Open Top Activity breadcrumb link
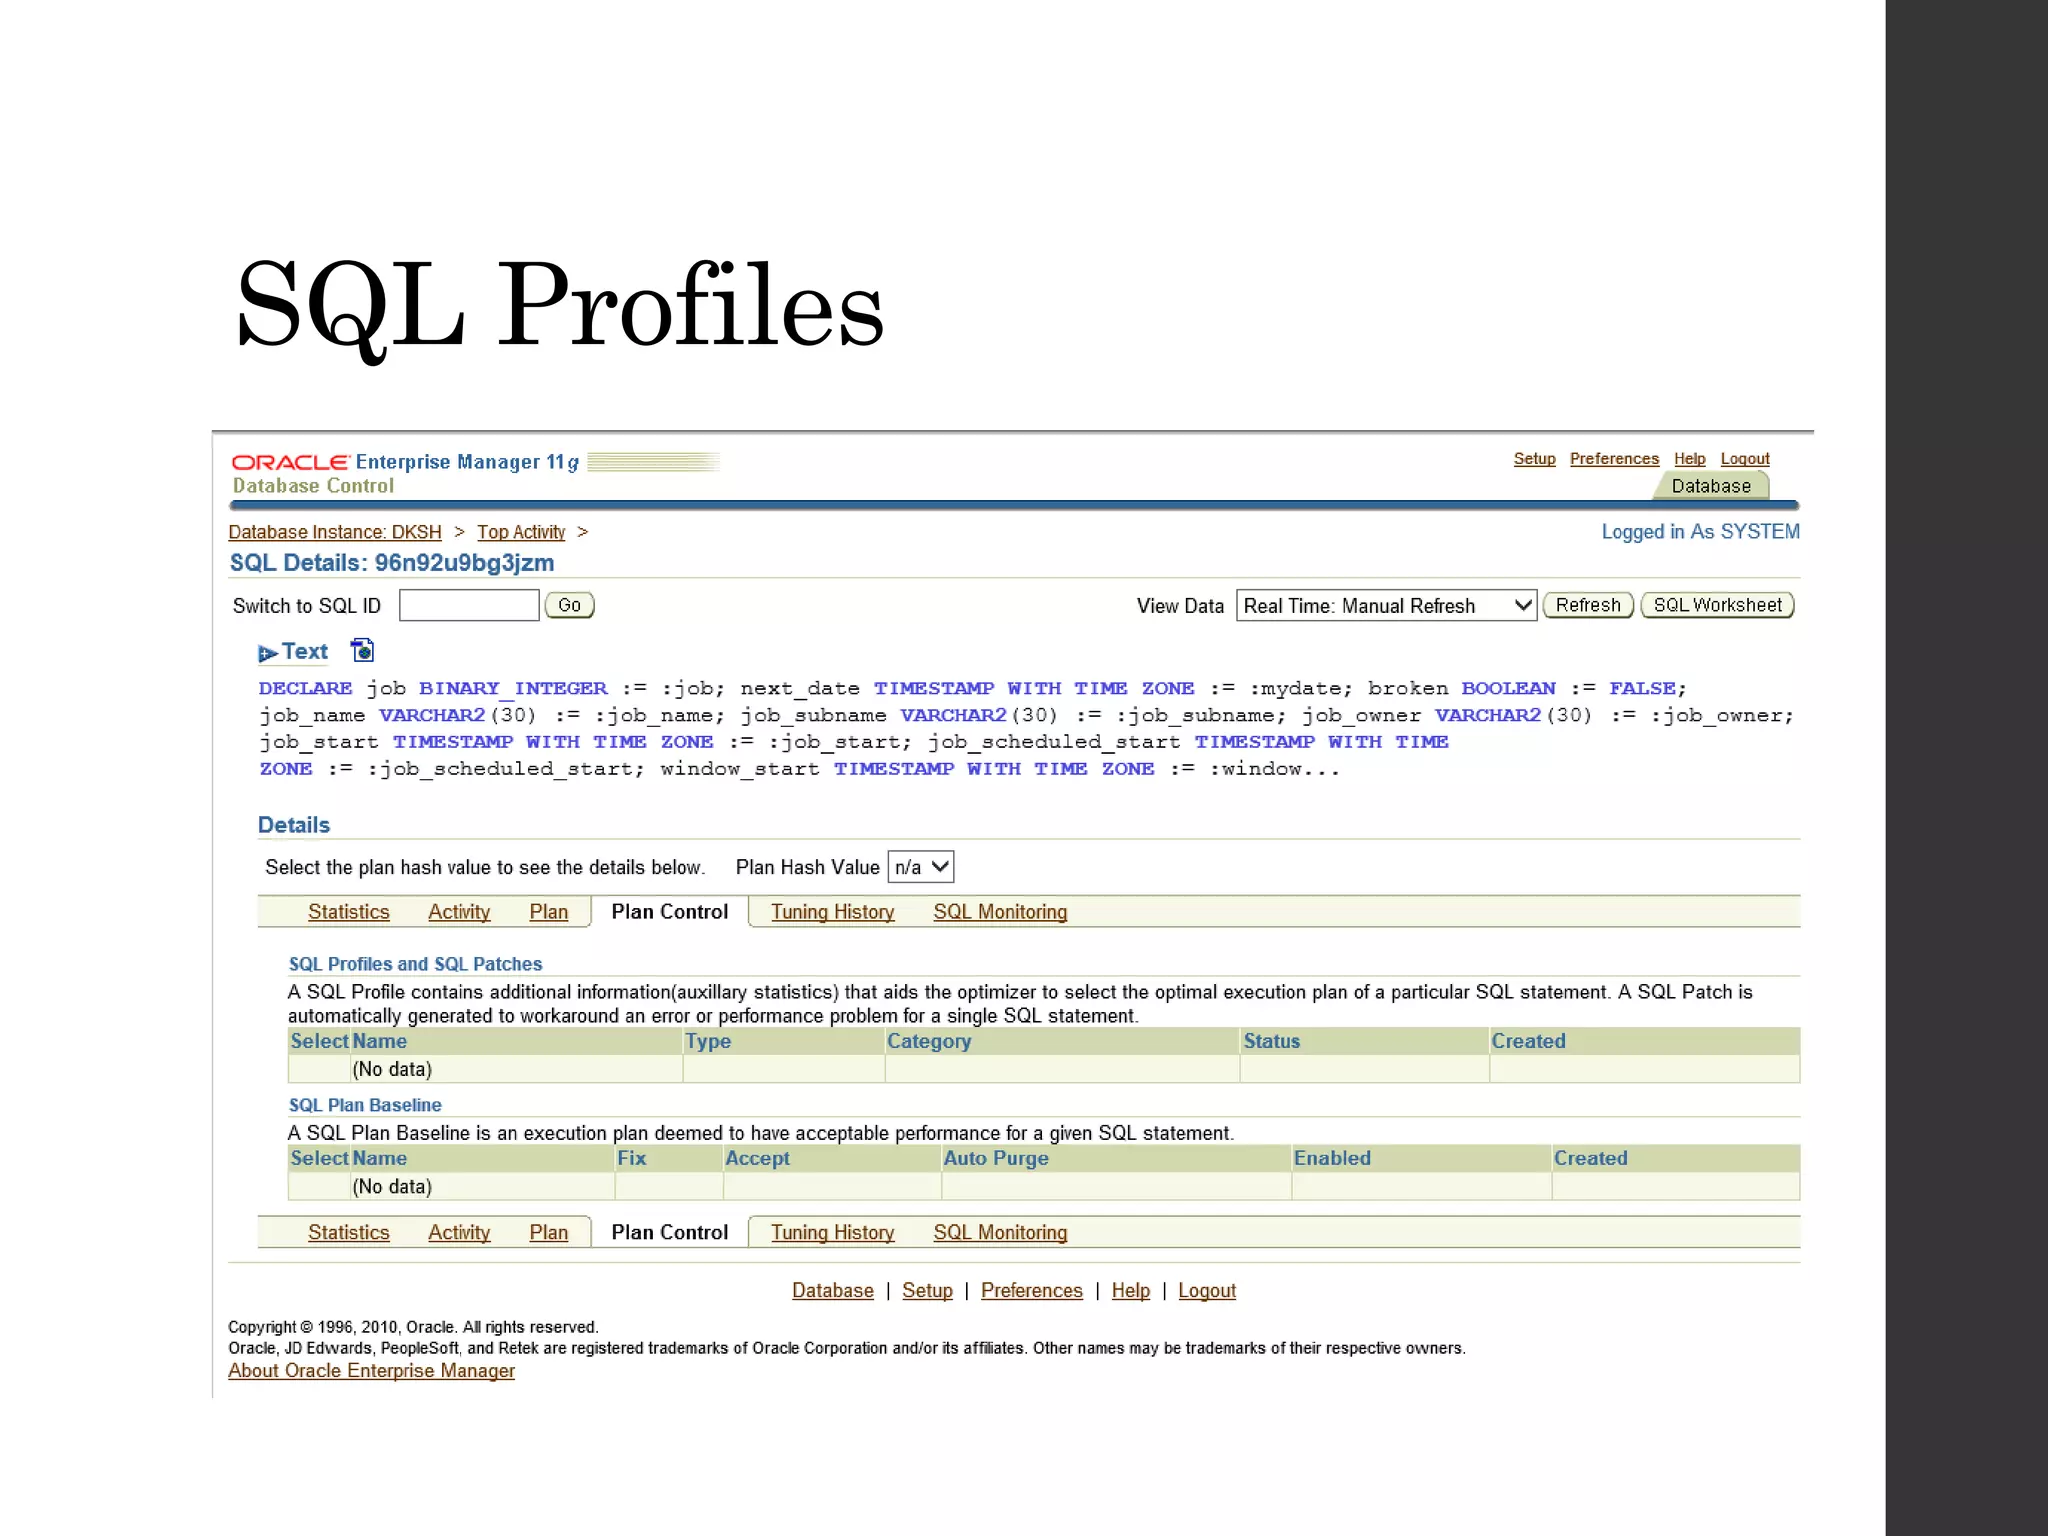This screenshot has height=1536, width=2048. pos(521,532)
